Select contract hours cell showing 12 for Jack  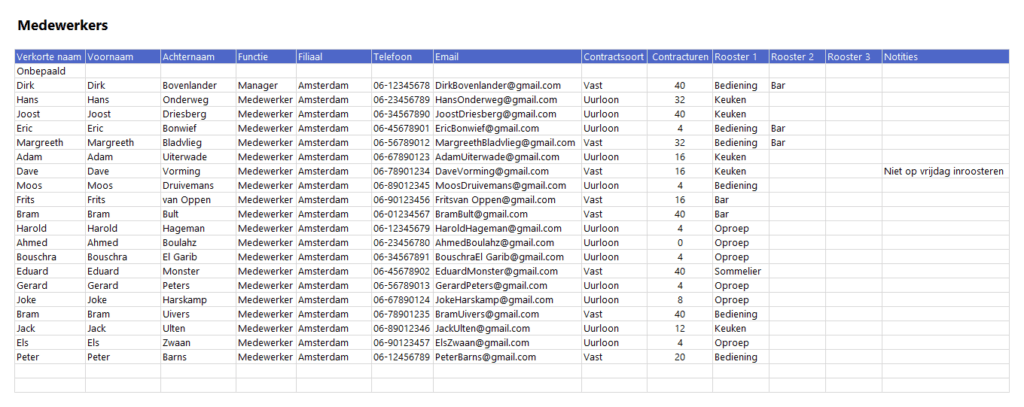[679, 328]
